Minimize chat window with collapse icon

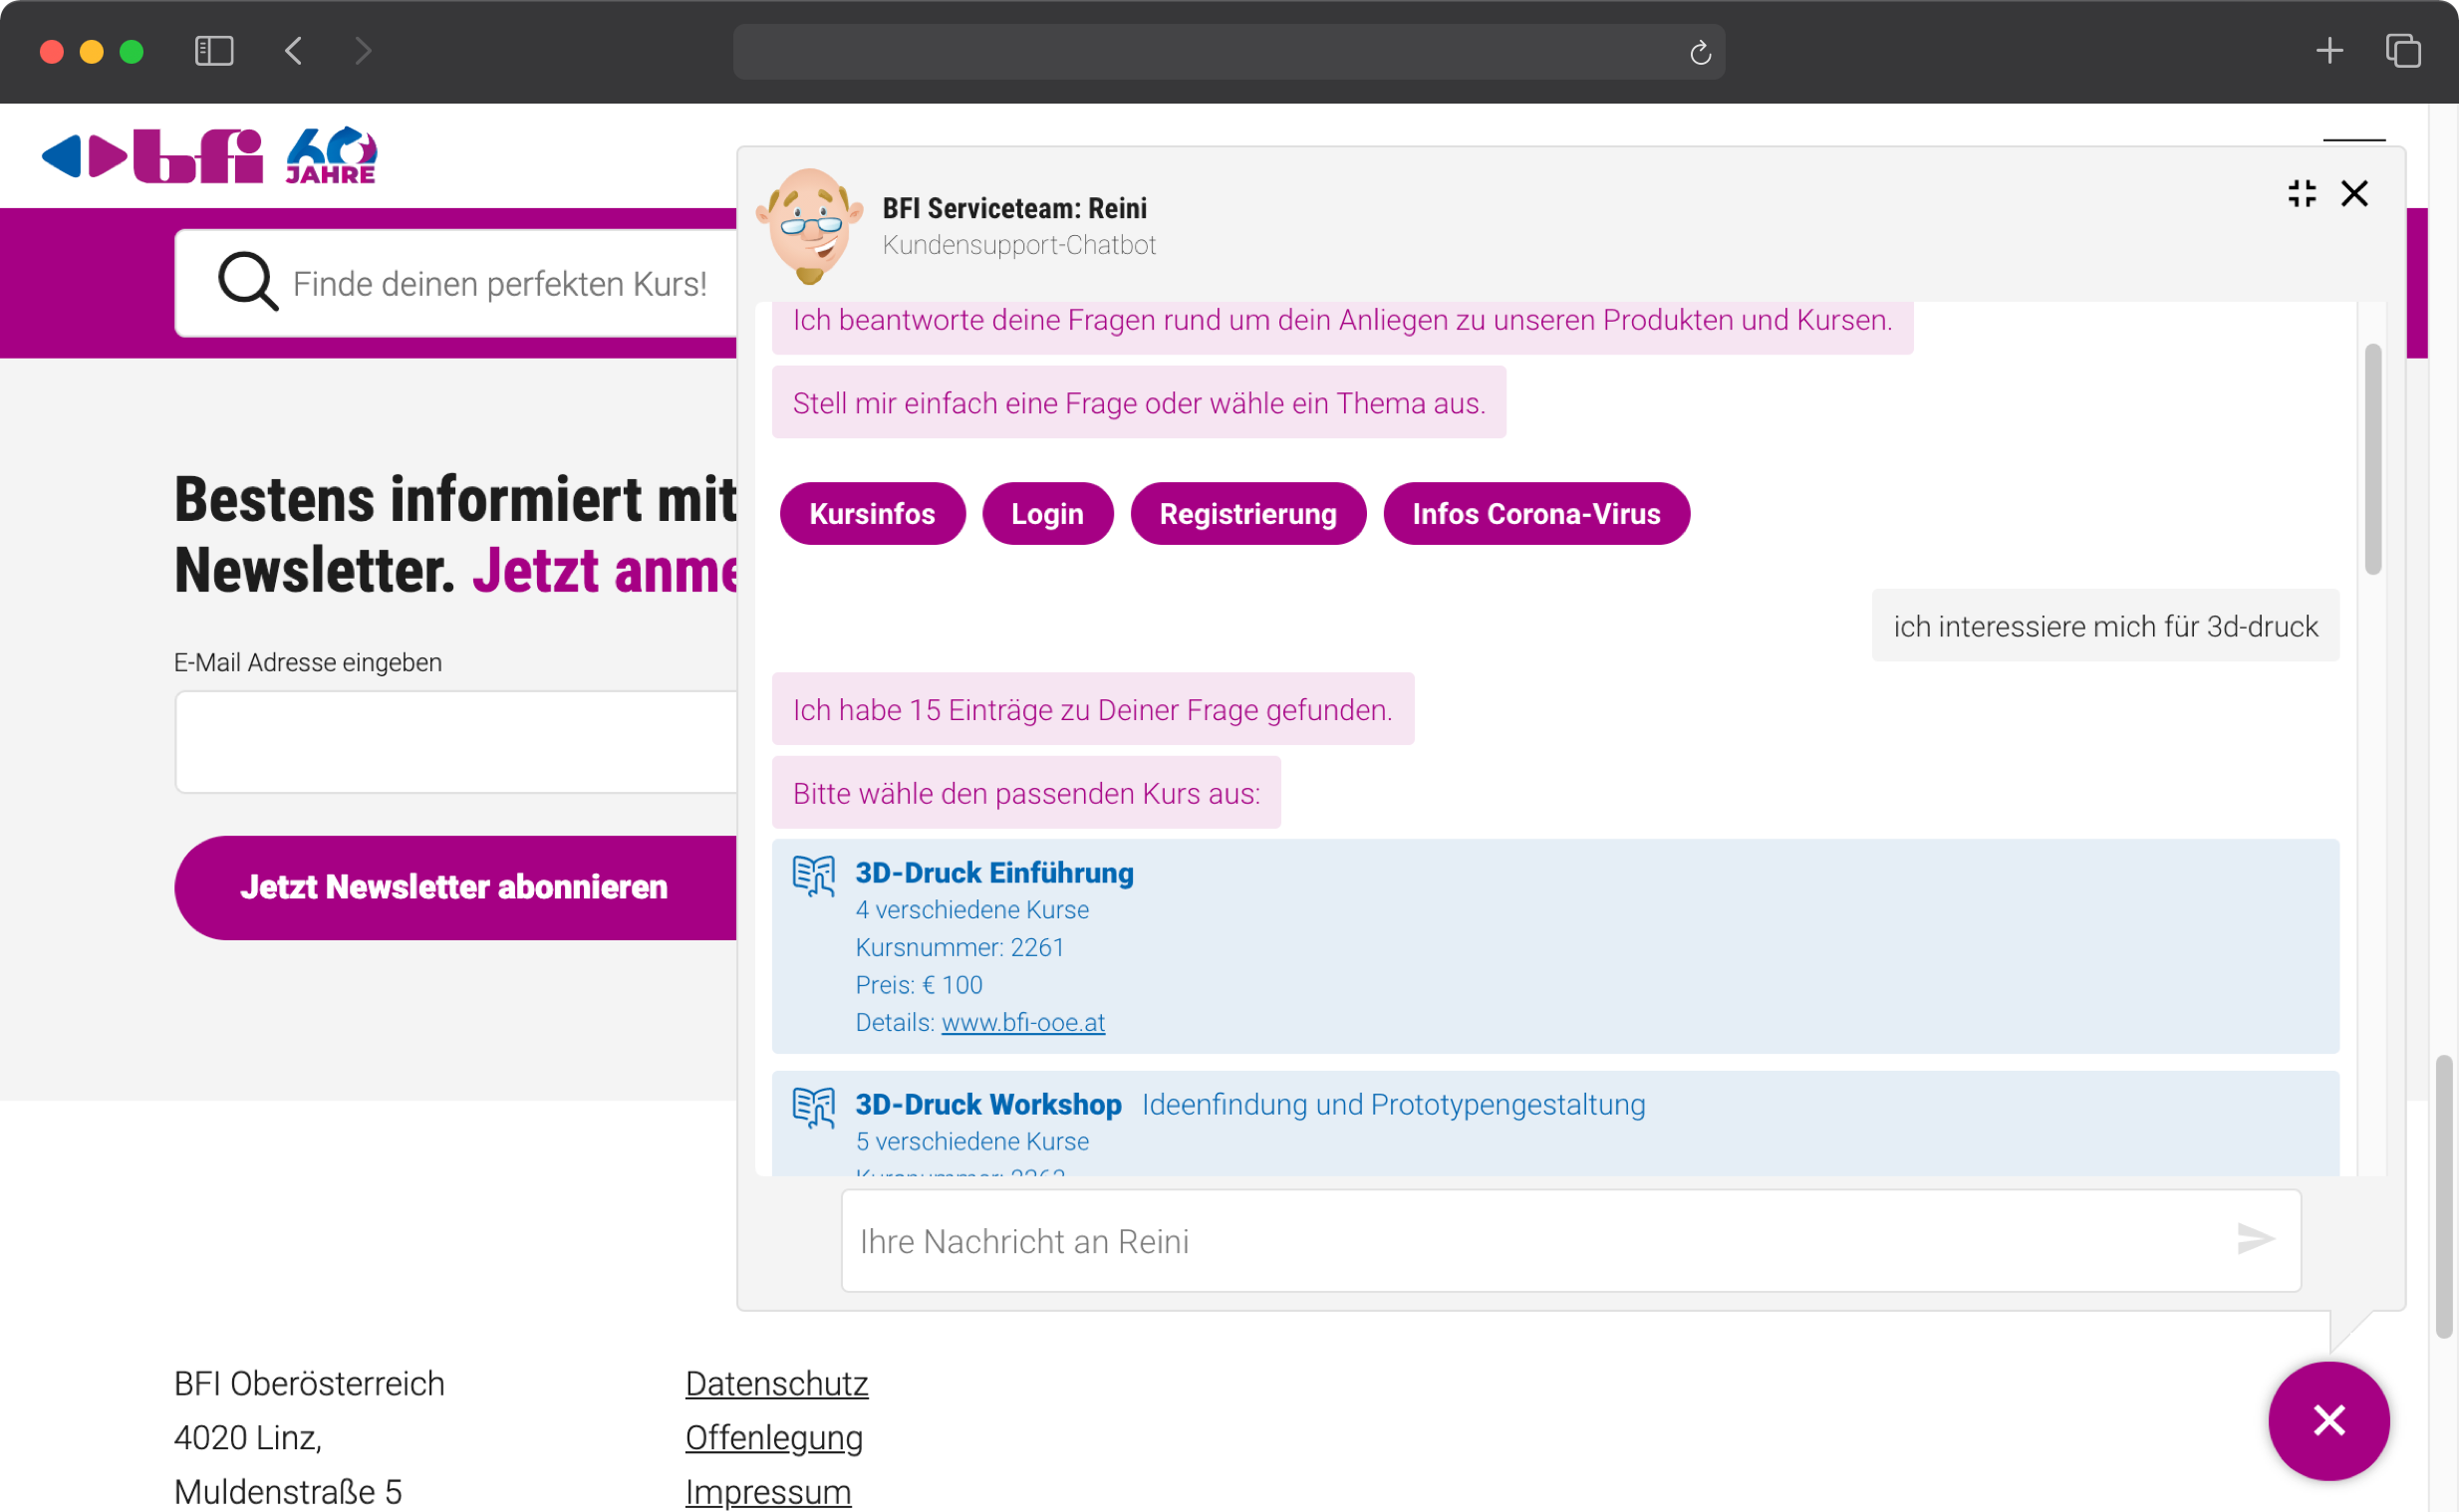(x=2301, y=193)
